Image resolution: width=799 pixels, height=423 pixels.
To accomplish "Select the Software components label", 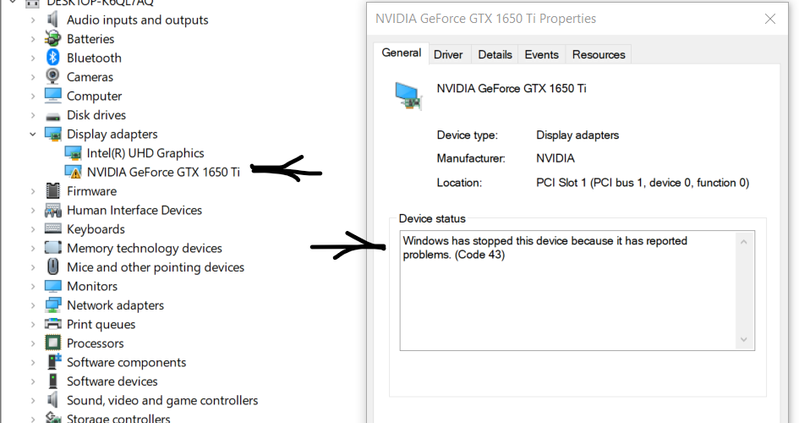I will pyautogui.click(x=126, y=362).
